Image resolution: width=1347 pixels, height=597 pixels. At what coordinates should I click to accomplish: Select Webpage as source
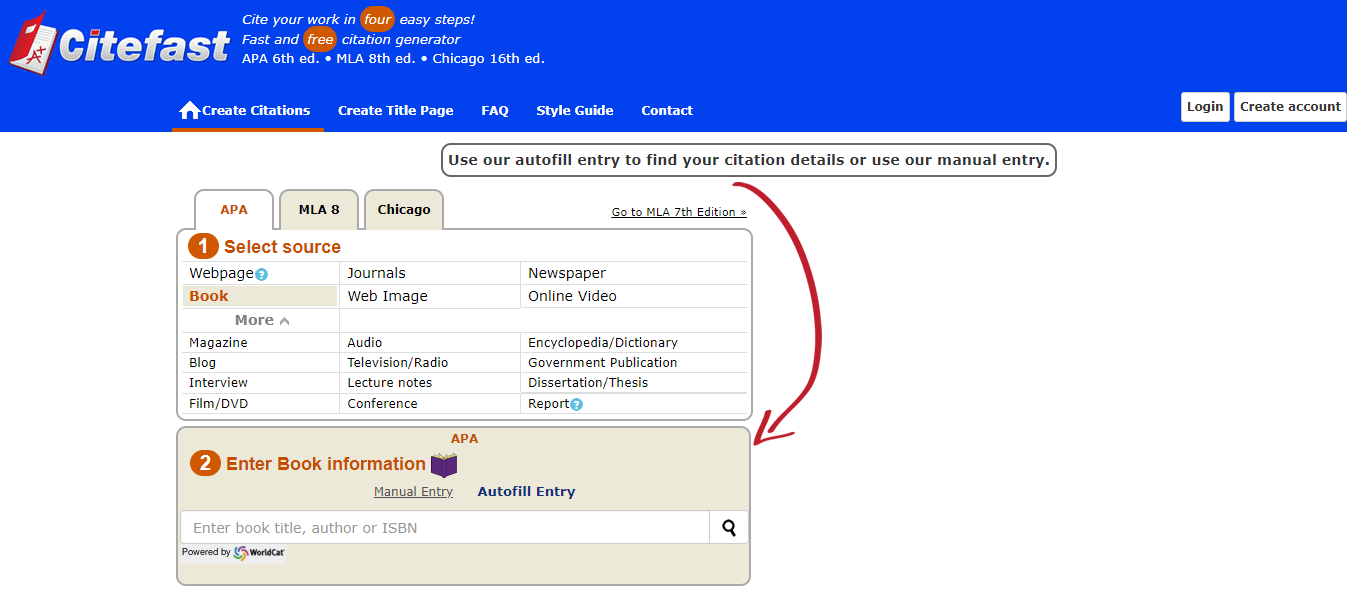(x=222, y=273)
